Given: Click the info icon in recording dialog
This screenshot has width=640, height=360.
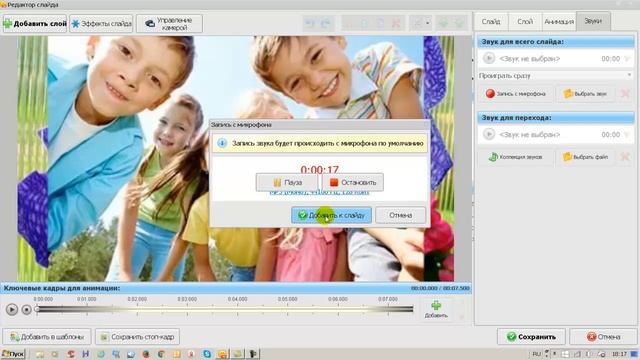Looking at the screenshot, I should pos(222,143).
